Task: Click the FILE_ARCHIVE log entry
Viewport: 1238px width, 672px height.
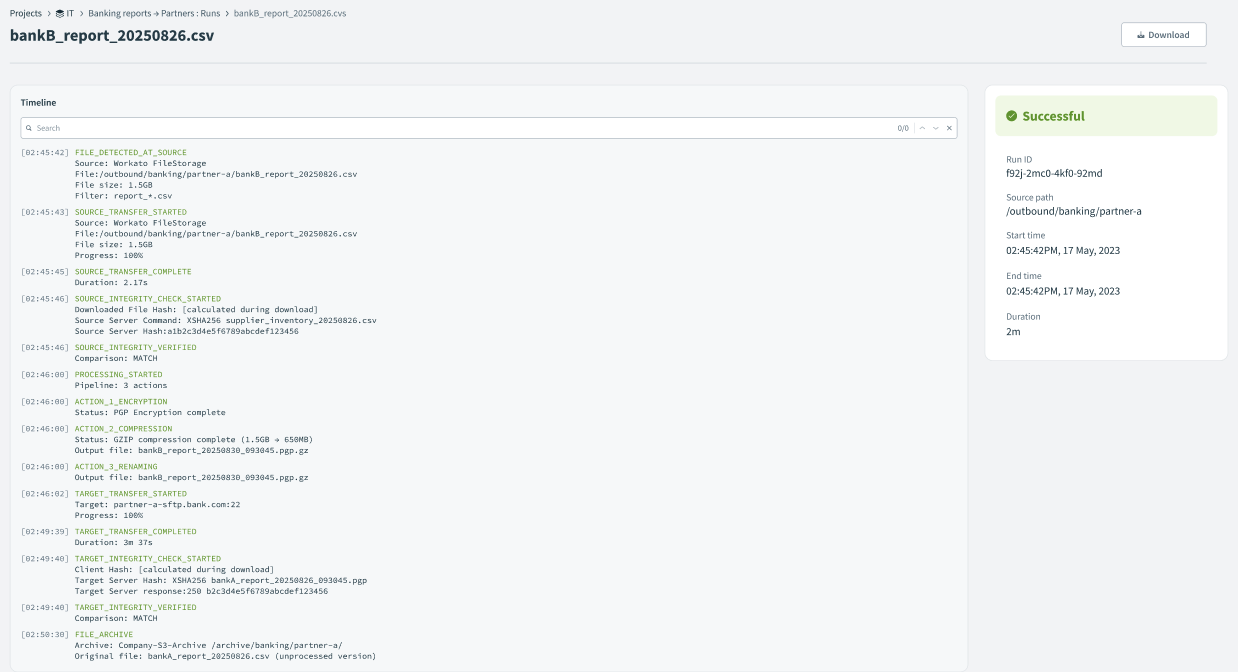Action: pyautogui.click(x=103, y=635)
